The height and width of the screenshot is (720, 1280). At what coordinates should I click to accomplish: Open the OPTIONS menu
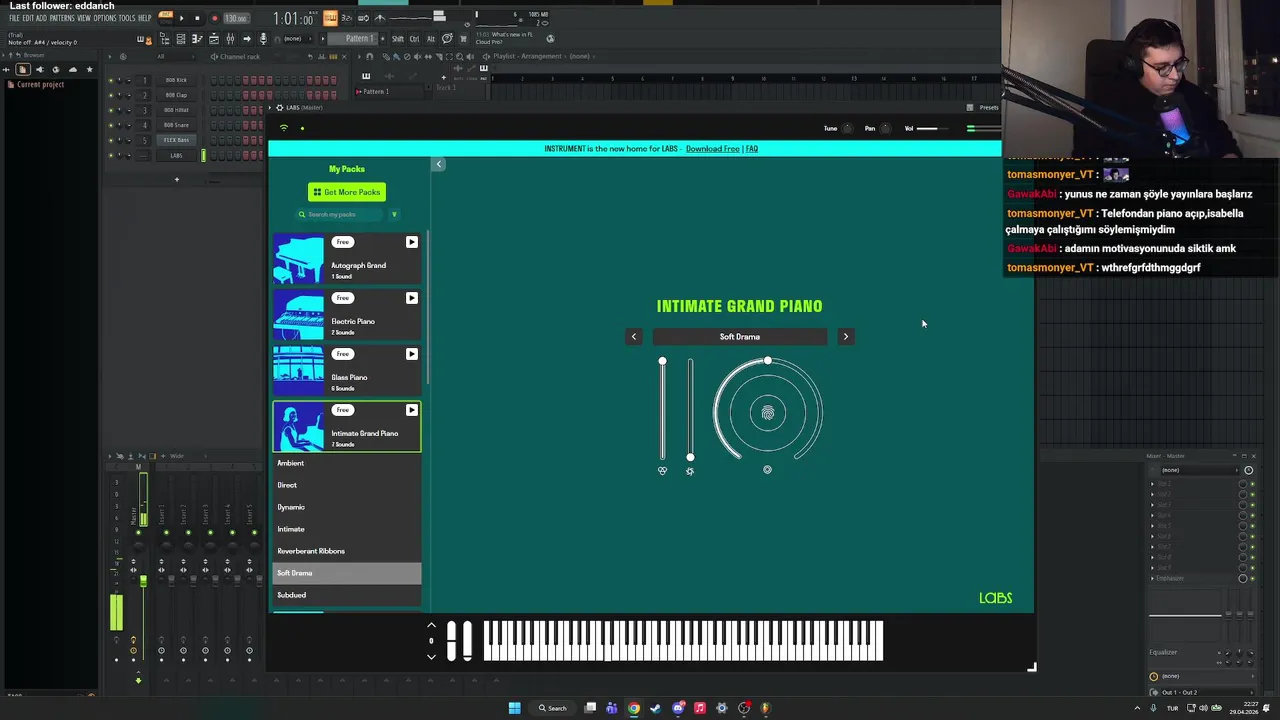105,18
